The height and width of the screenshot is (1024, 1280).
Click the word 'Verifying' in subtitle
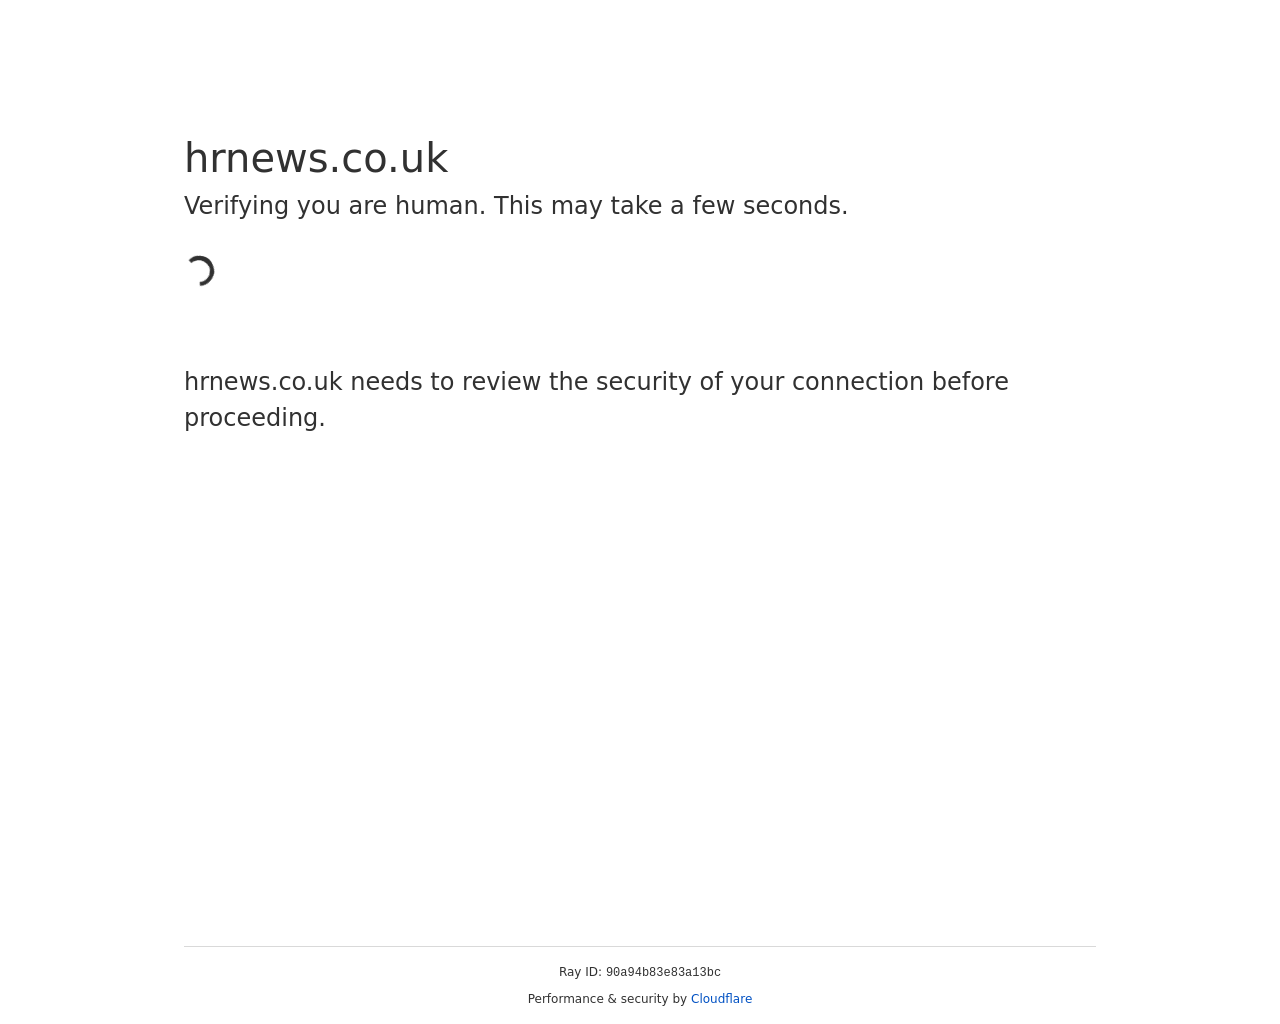click(236, 206)
